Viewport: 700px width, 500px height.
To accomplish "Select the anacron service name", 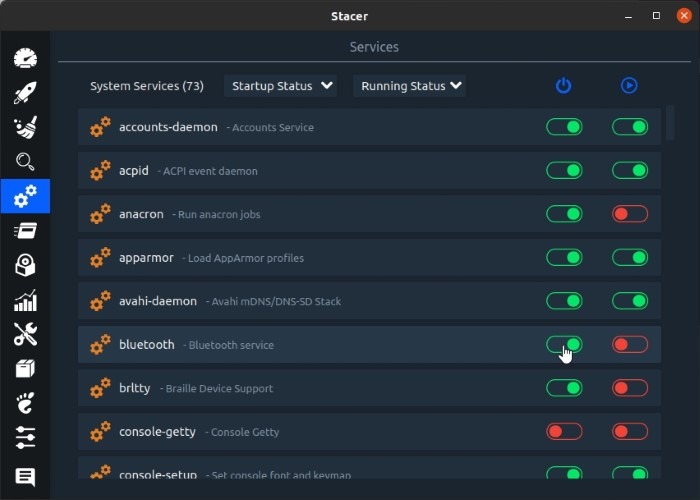I will pos(141,214).
